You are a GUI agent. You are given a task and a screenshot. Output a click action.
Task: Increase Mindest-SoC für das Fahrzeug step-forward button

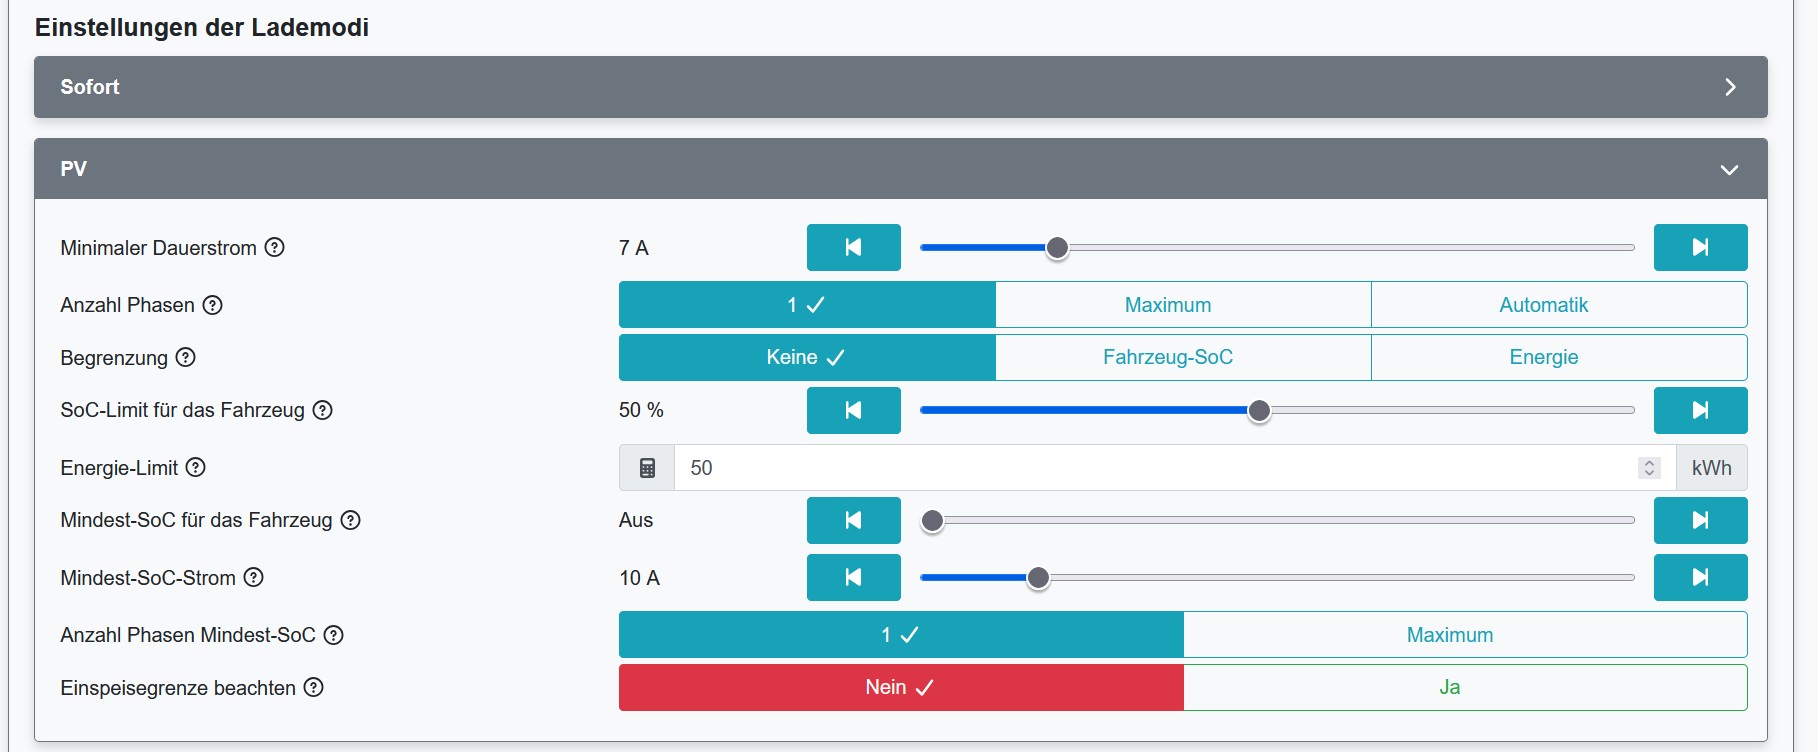tap(1700, 520)
